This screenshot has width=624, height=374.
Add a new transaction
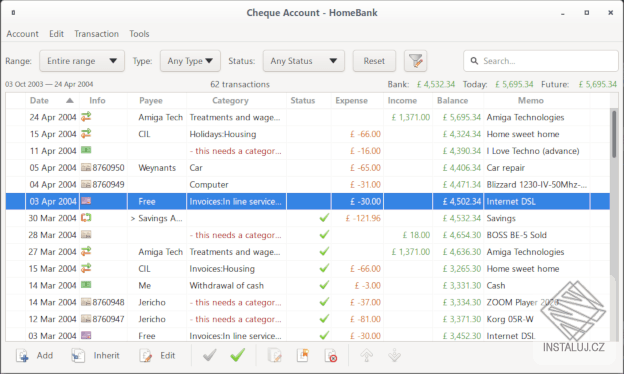(34, 355)
